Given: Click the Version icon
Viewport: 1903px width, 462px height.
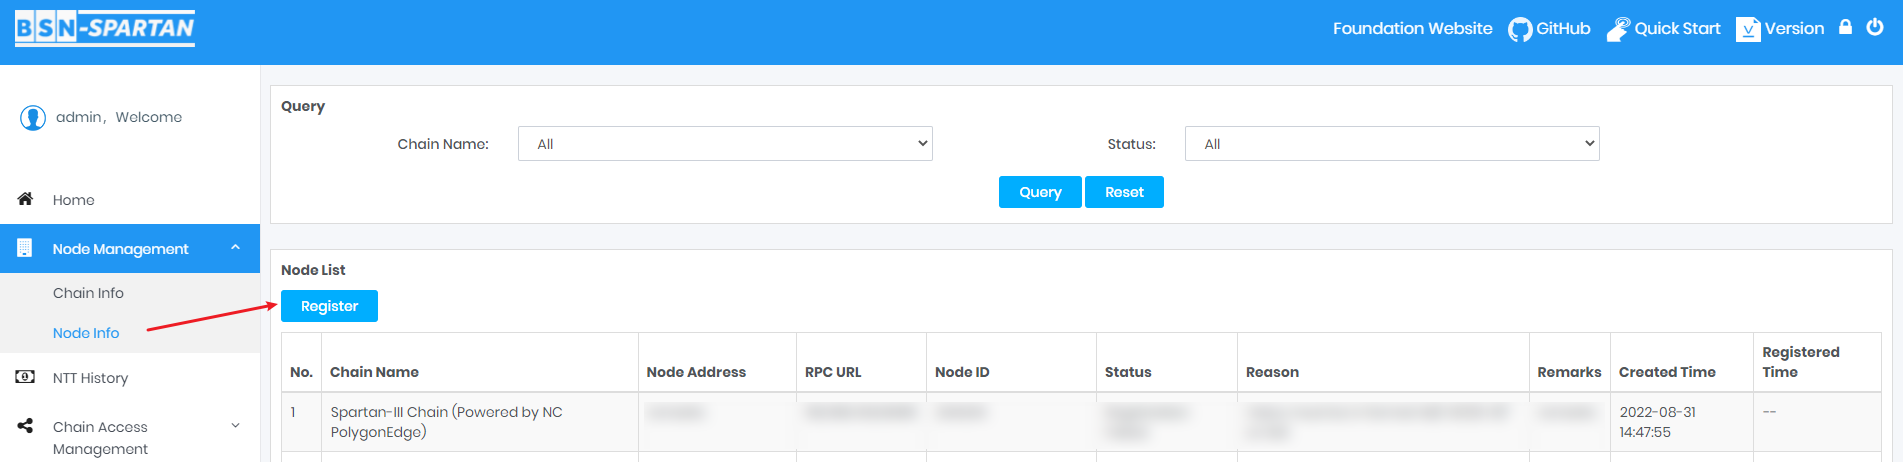Looking at the screenshot, I should [1748, 29].
